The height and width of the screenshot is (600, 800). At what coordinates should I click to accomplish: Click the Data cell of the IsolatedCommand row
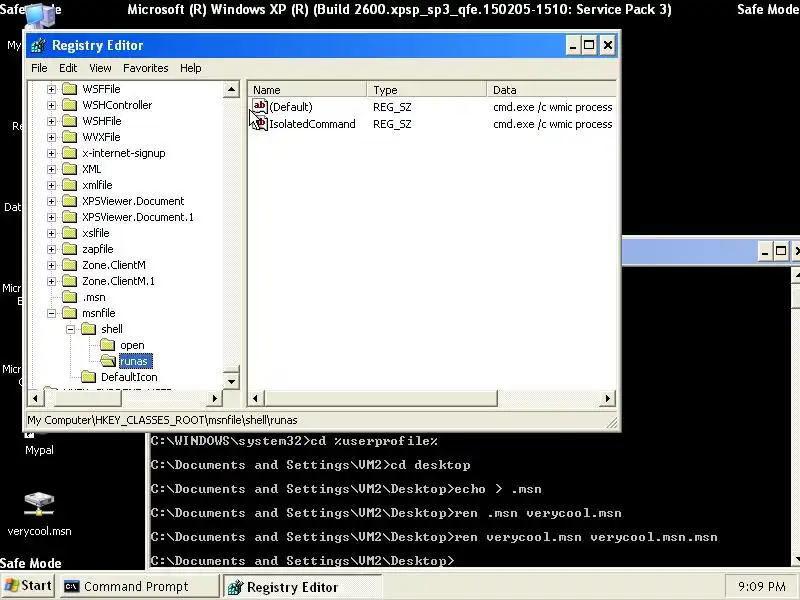click(x=553, y=124)
